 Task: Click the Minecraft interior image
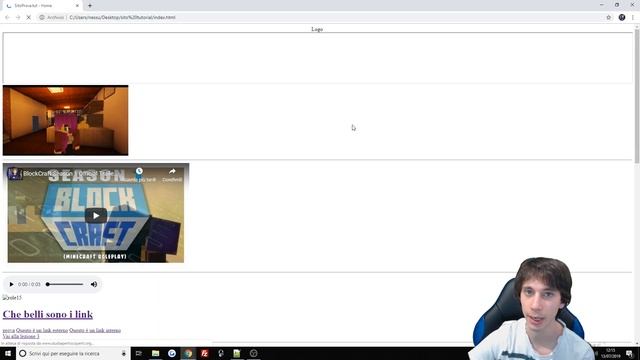[65, 120]
